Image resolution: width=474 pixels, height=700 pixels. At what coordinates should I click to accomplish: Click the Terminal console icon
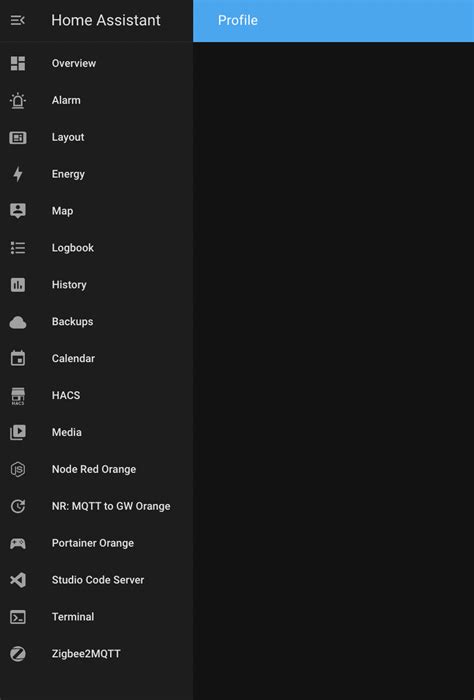(x=18, y=617)
